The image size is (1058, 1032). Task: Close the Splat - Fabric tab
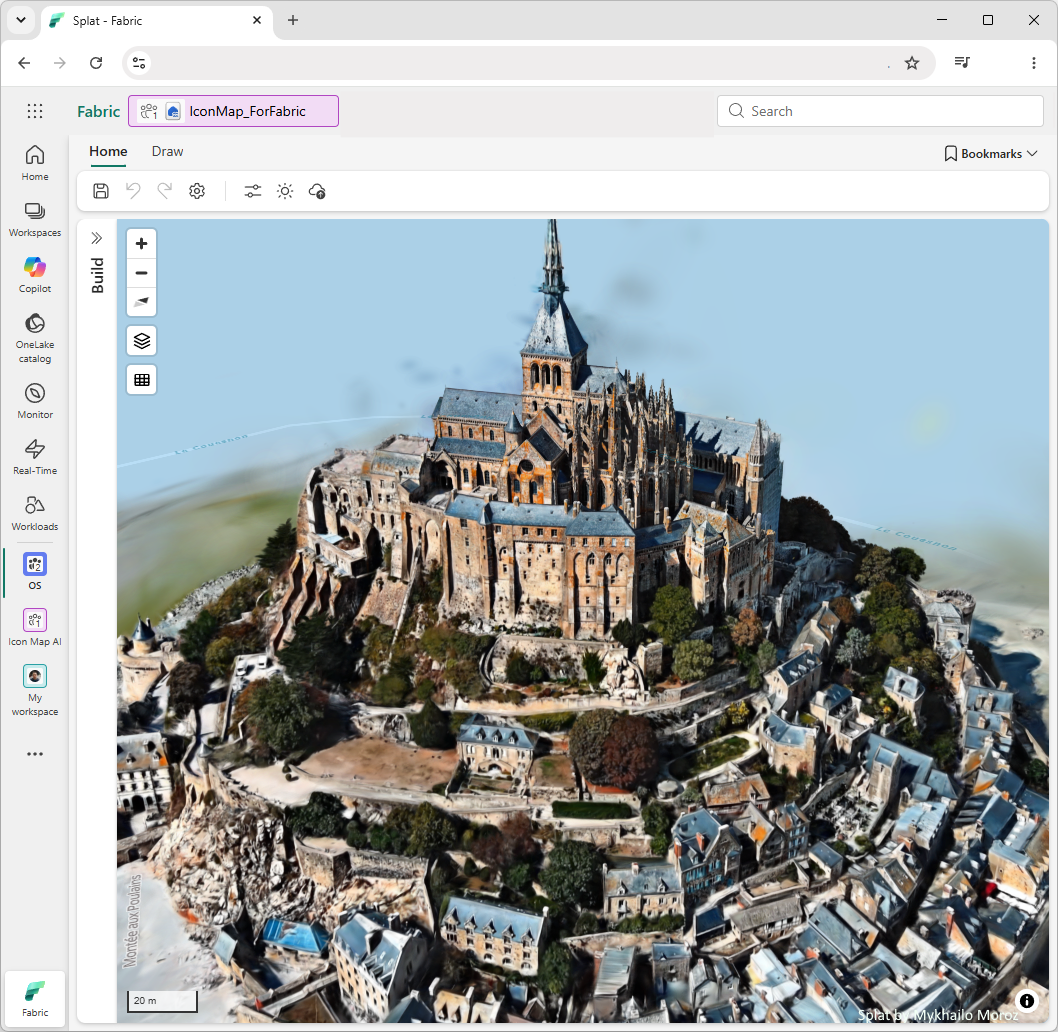[257, 20]
